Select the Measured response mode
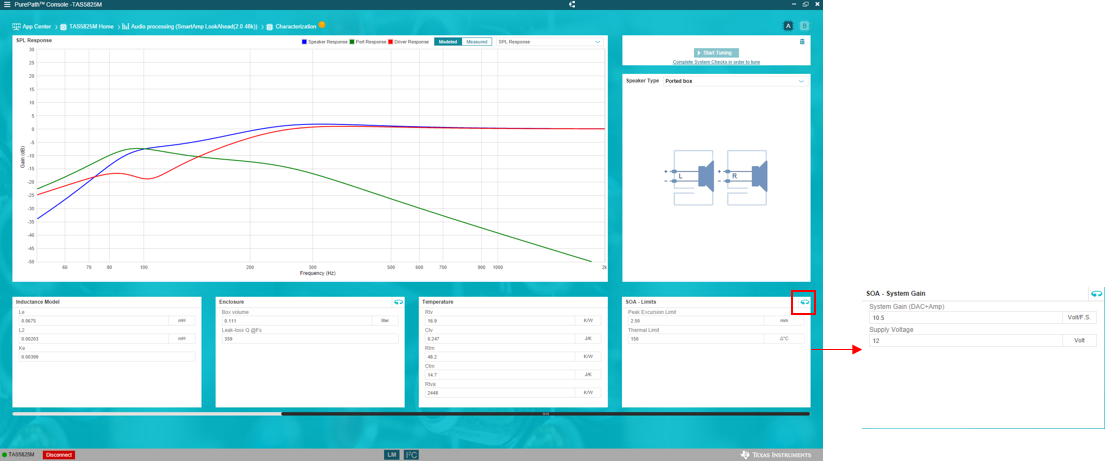This screenshot has height=461, width=1106. tap(476, 42)
